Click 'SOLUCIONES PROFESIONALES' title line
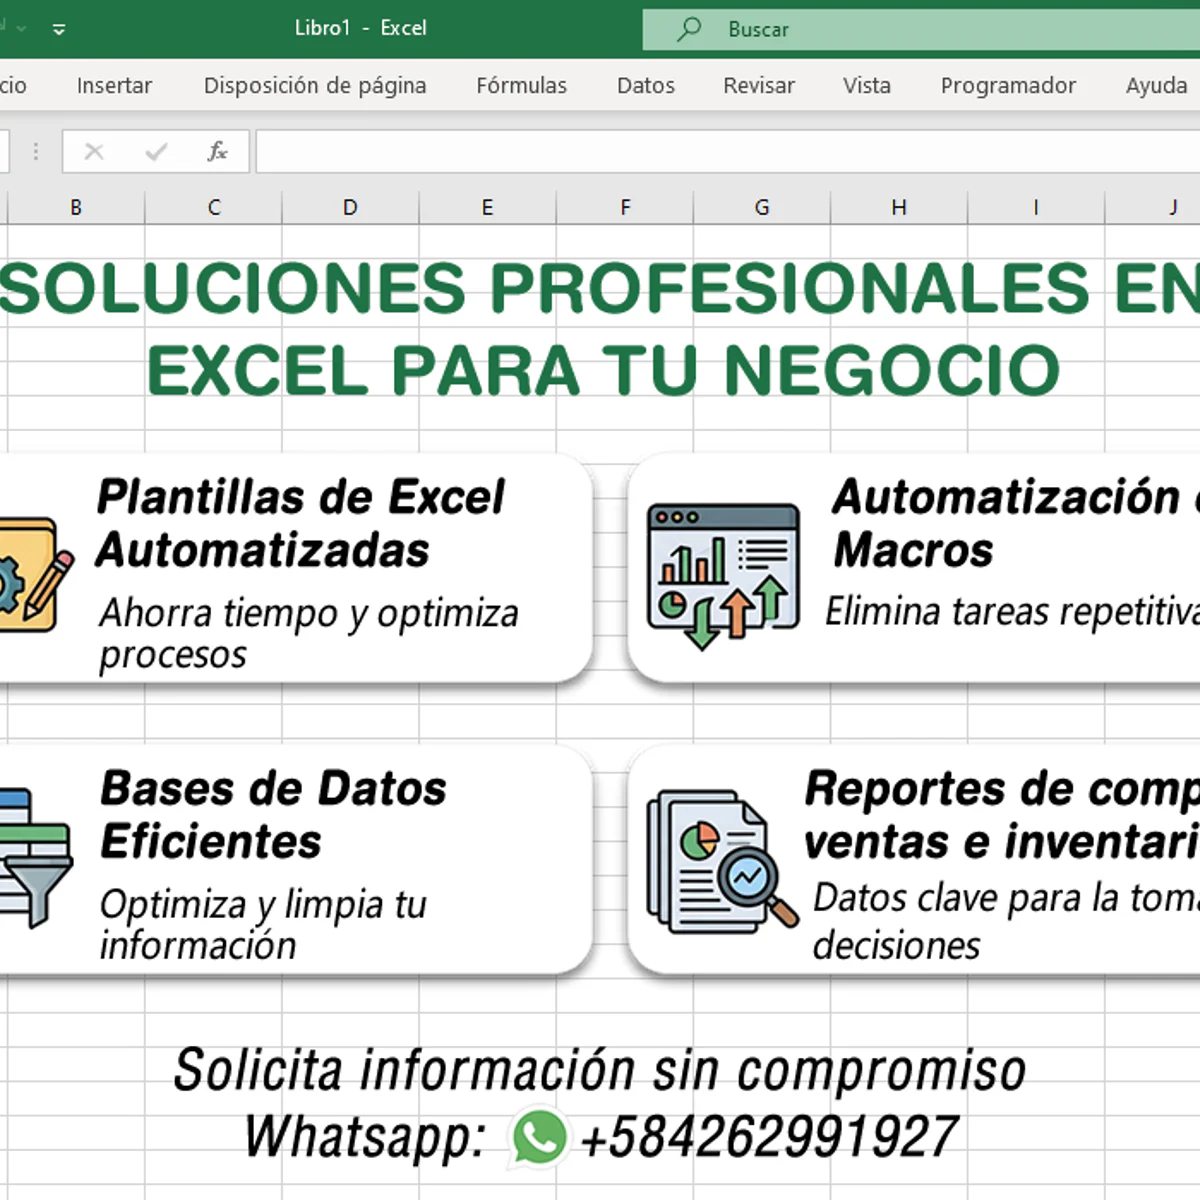 600,288
